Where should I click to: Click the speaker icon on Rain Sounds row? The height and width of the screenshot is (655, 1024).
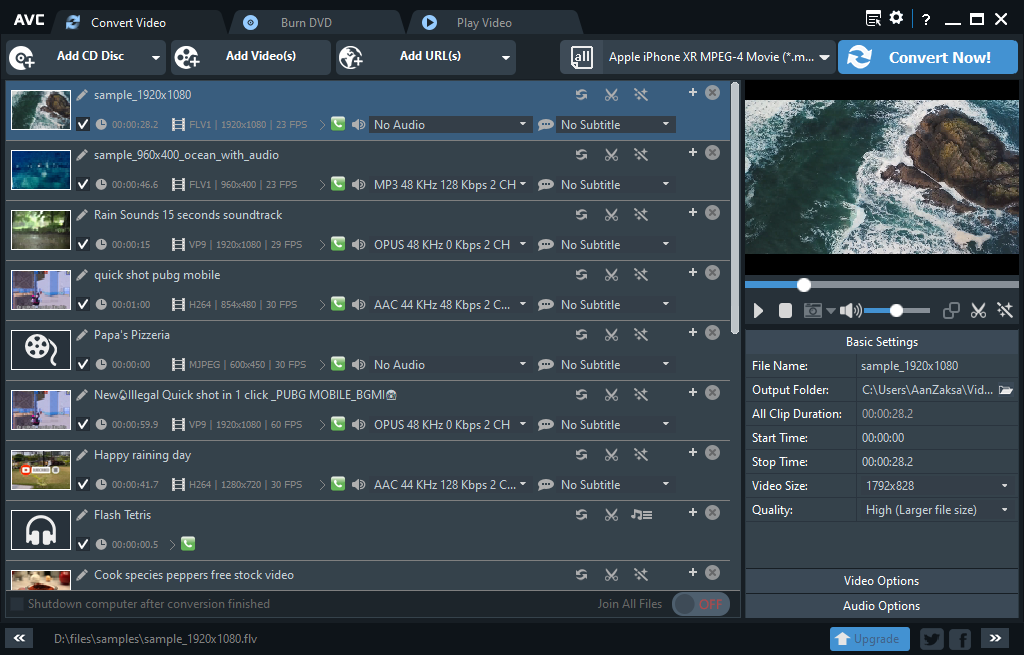[x=359, y=245]
